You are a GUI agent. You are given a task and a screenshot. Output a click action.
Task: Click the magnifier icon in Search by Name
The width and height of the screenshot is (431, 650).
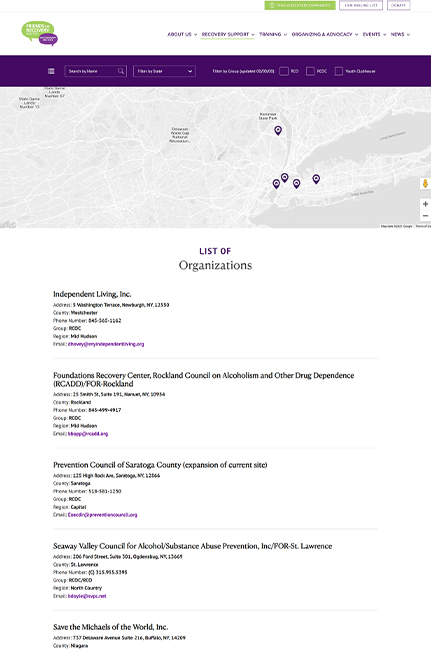click(x=121, y=71)
